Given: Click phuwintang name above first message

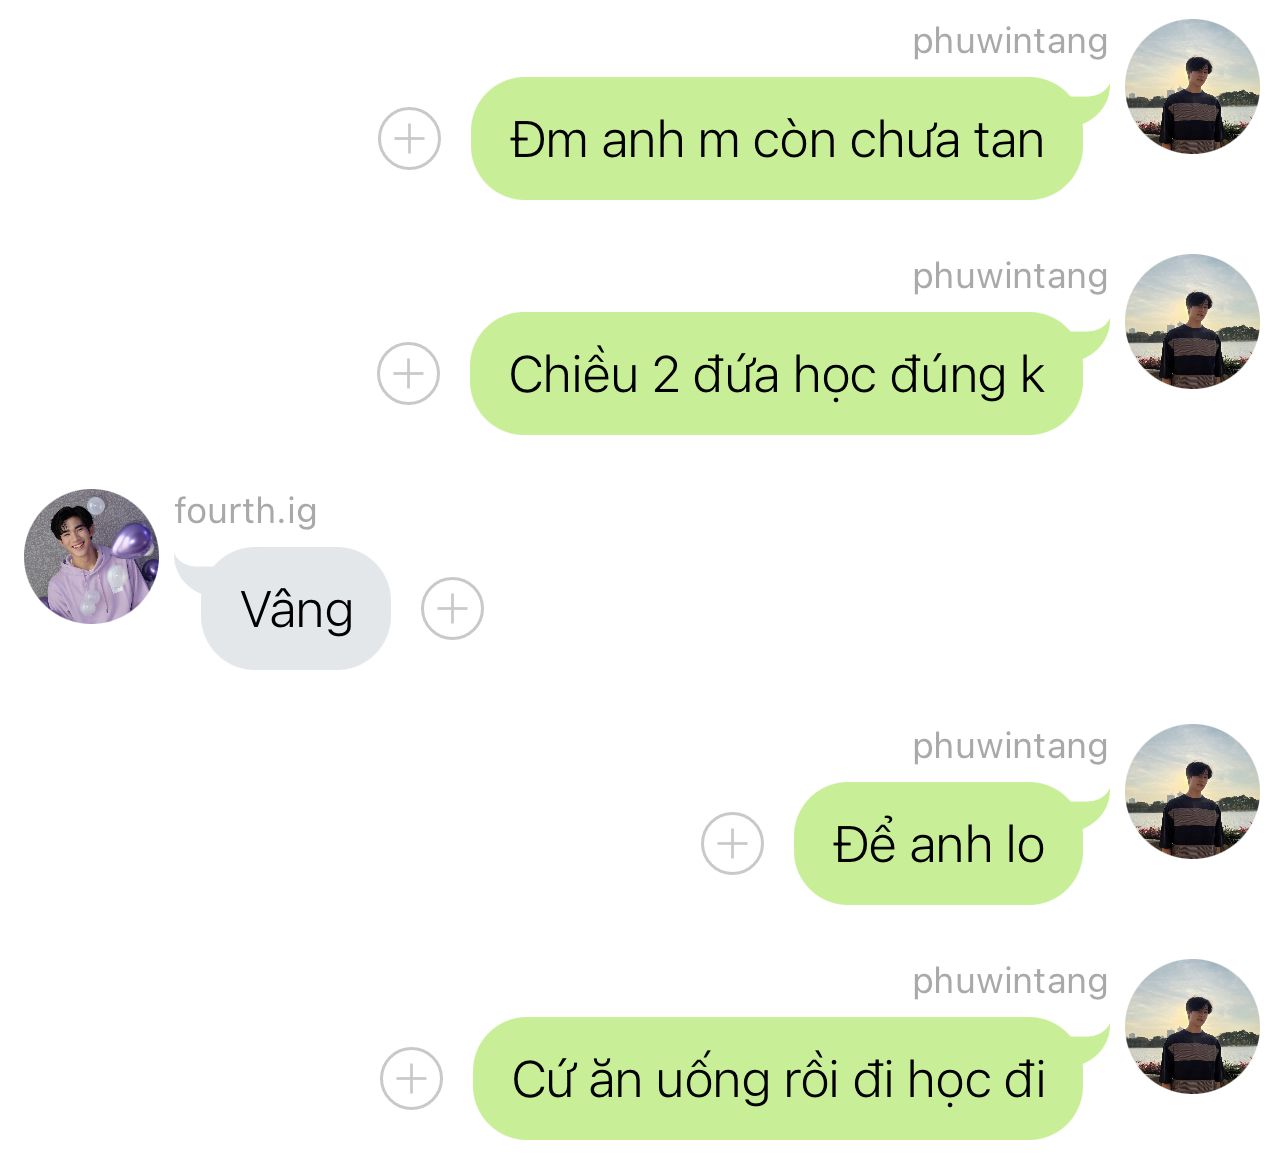Looking at the screenshot, I should tap(1010, 42).
